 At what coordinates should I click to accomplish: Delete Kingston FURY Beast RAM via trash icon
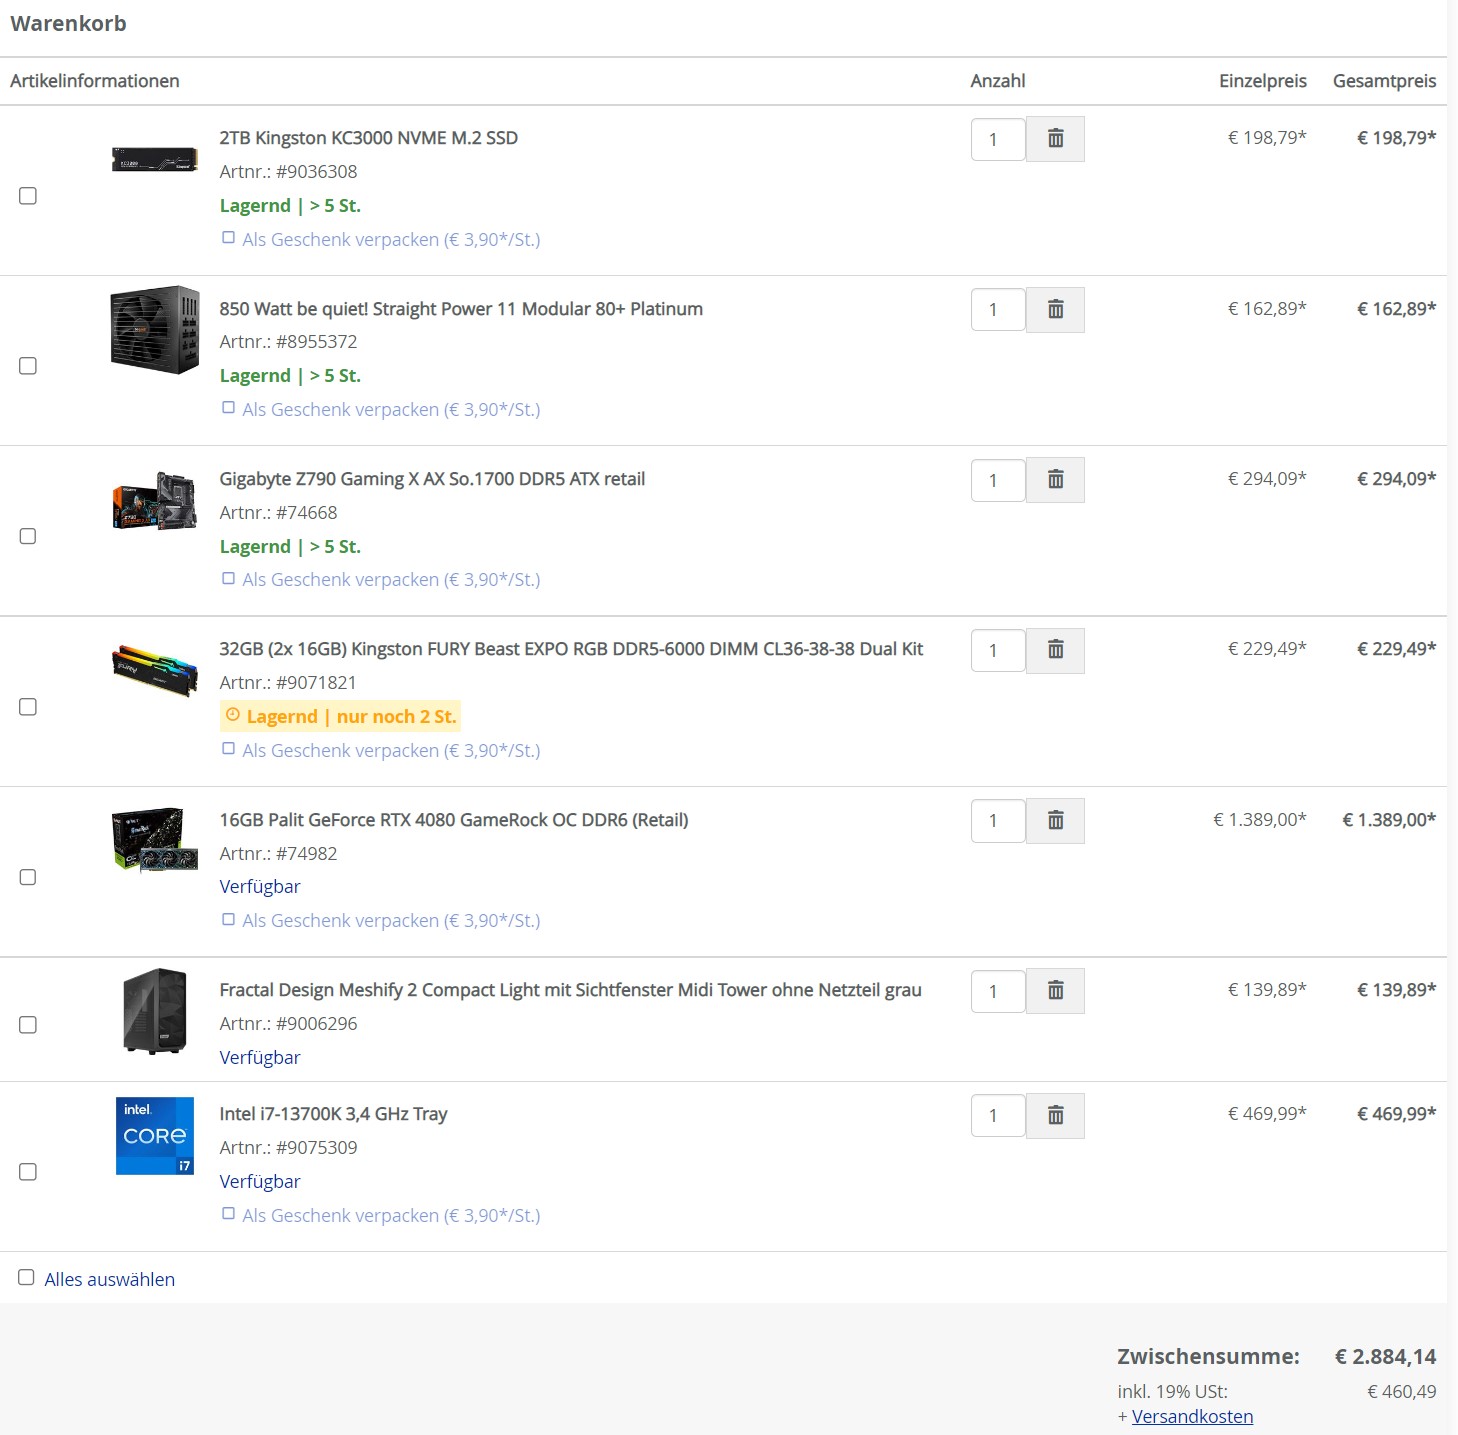click(1055, 650)
